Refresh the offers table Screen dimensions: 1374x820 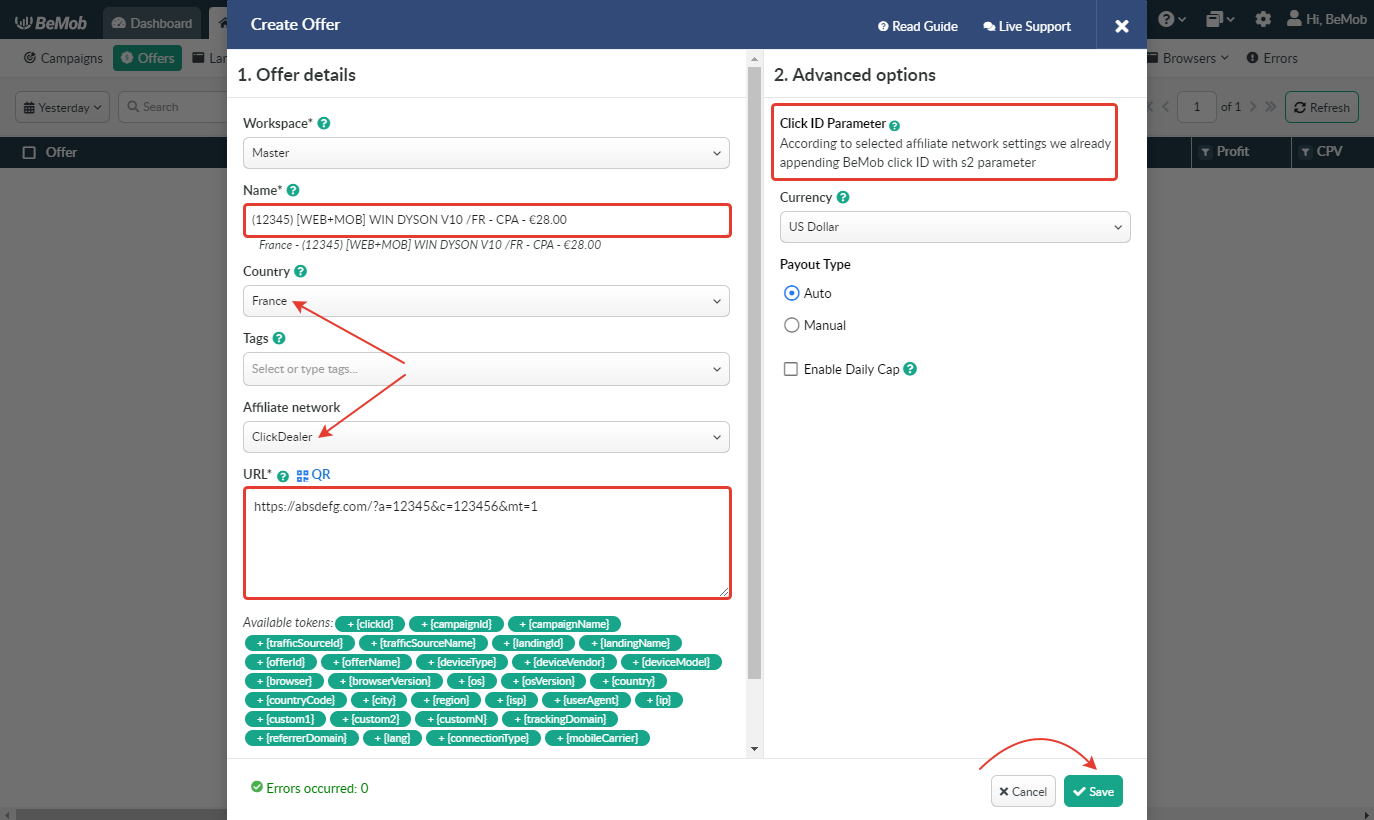coord(1322,107)
